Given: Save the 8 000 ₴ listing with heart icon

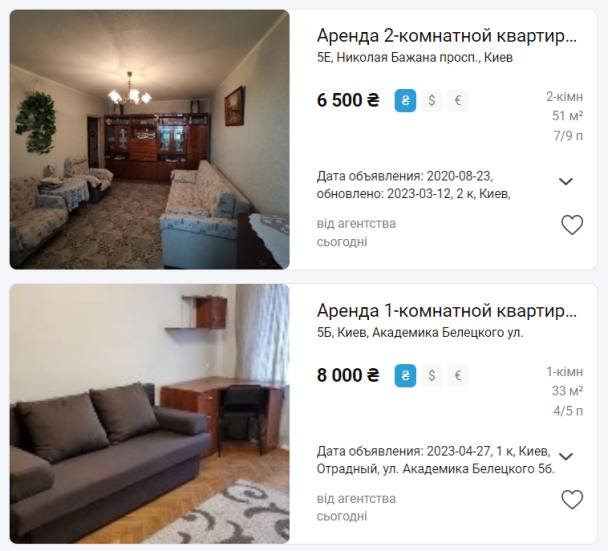Looking at the screenshot, I should (572, 499).
